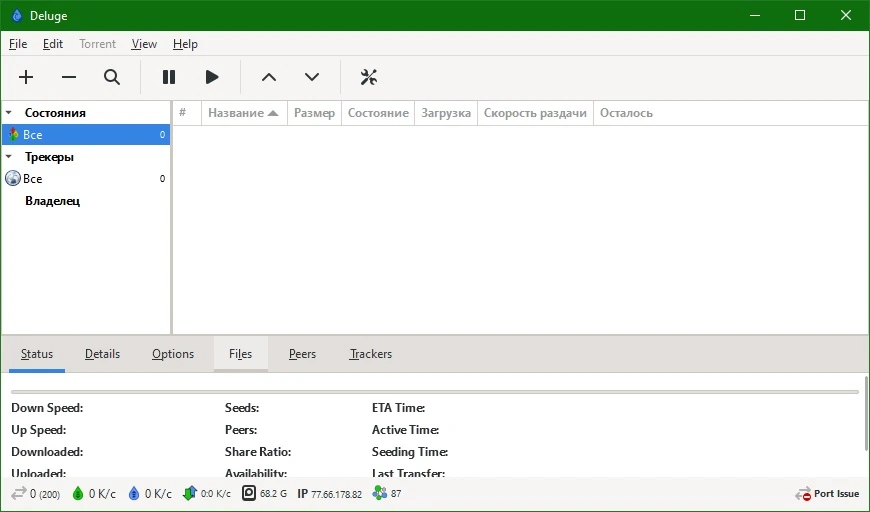Click the Seeding Time: label
Viewport: 870px width, 512px height.
[410, 452]
